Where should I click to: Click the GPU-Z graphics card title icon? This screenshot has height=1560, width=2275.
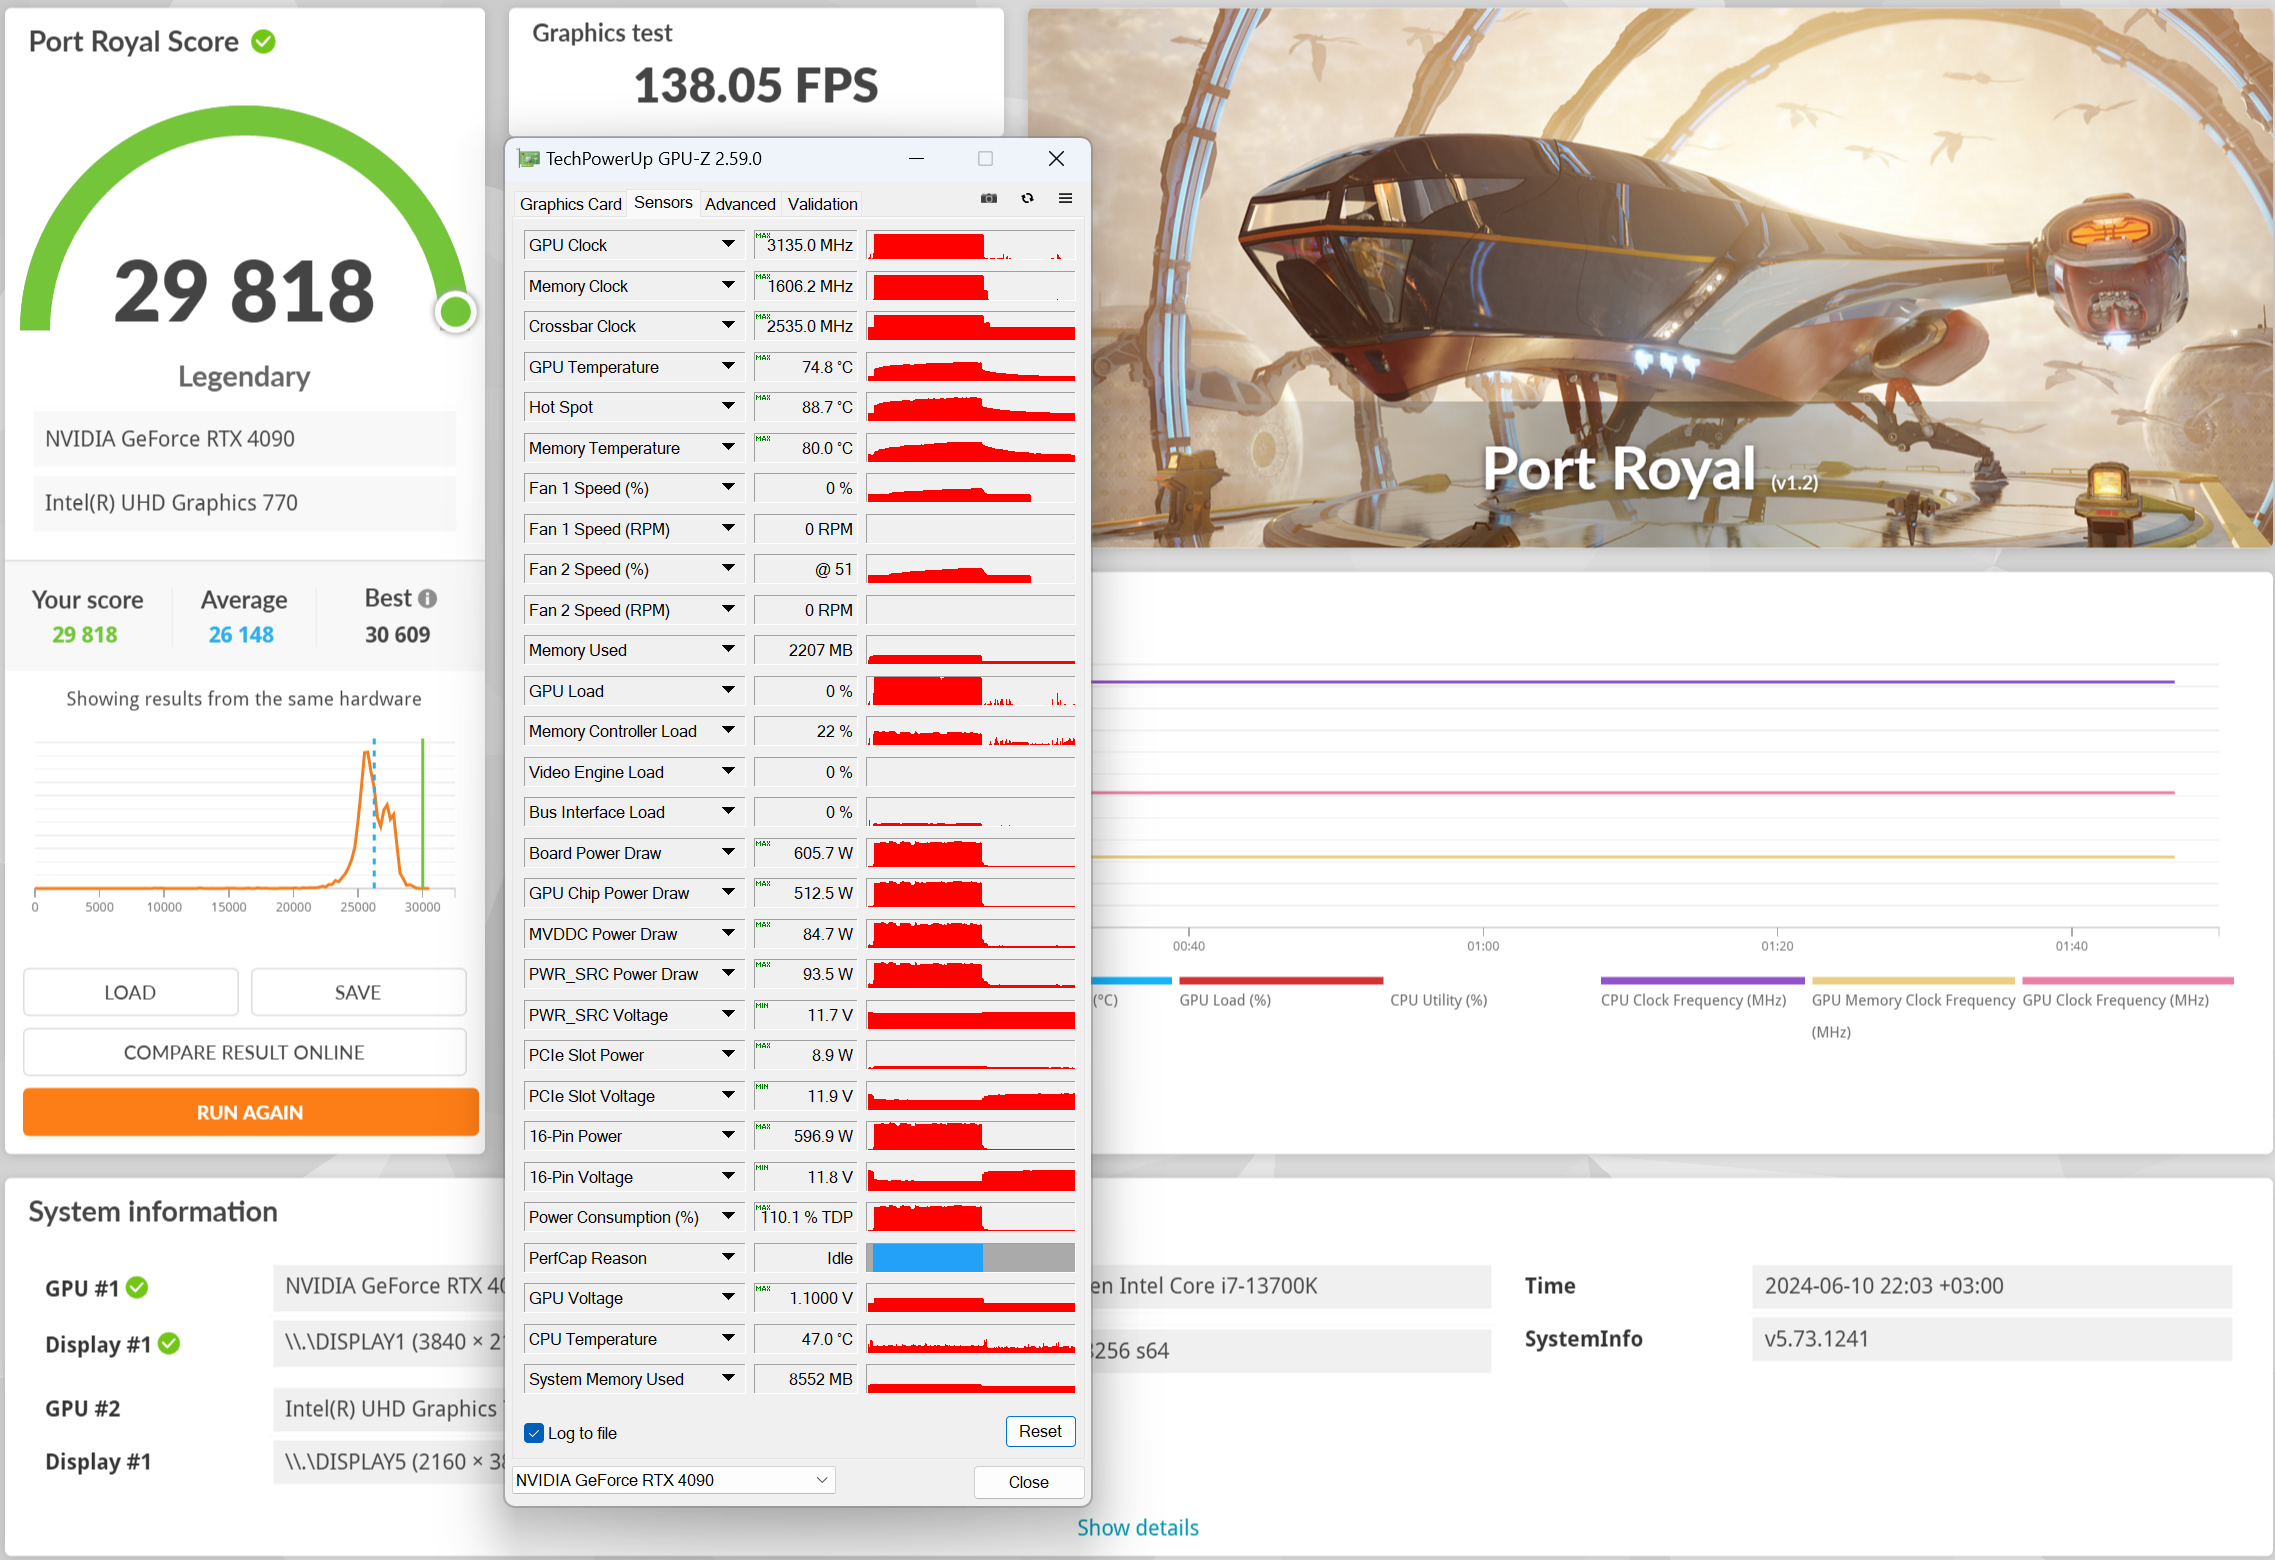click(x=528, y=159)
